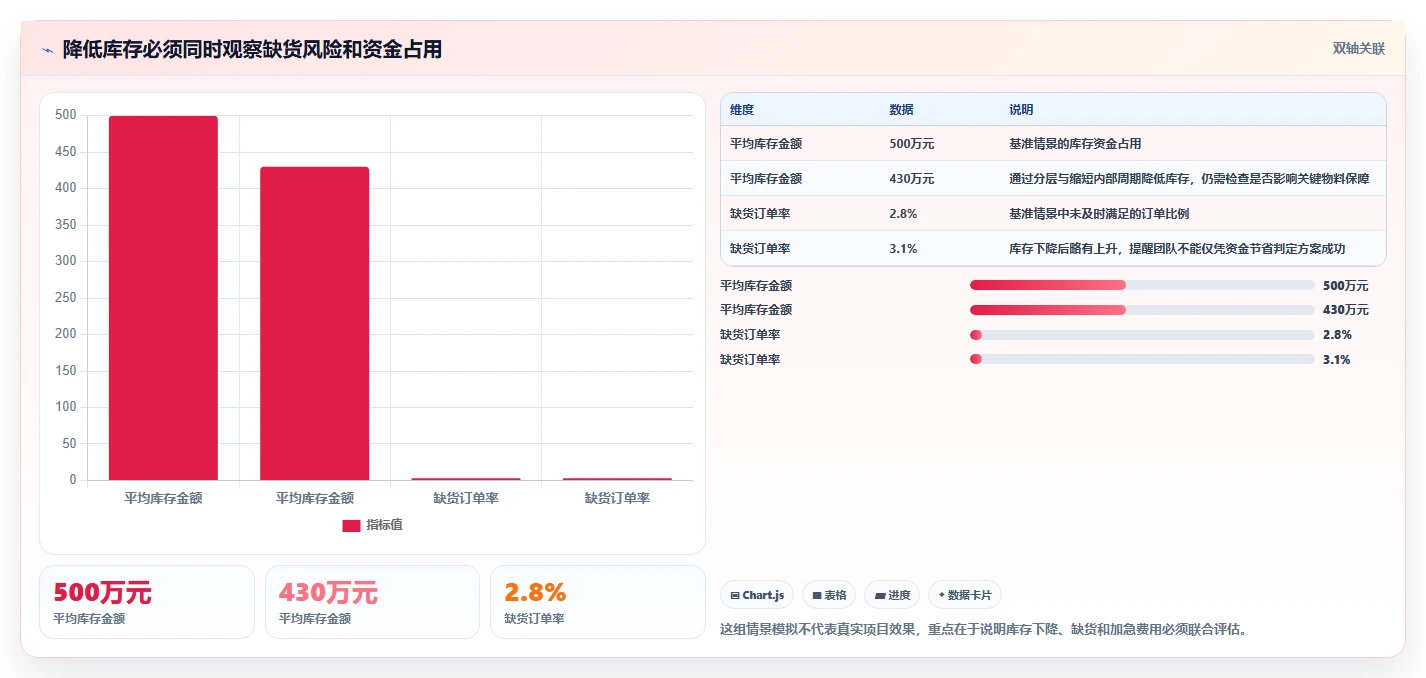Click the 100 y-axis tick label
The width and height of the screenshot is (1426, 678).
click(x=65, y=407)
